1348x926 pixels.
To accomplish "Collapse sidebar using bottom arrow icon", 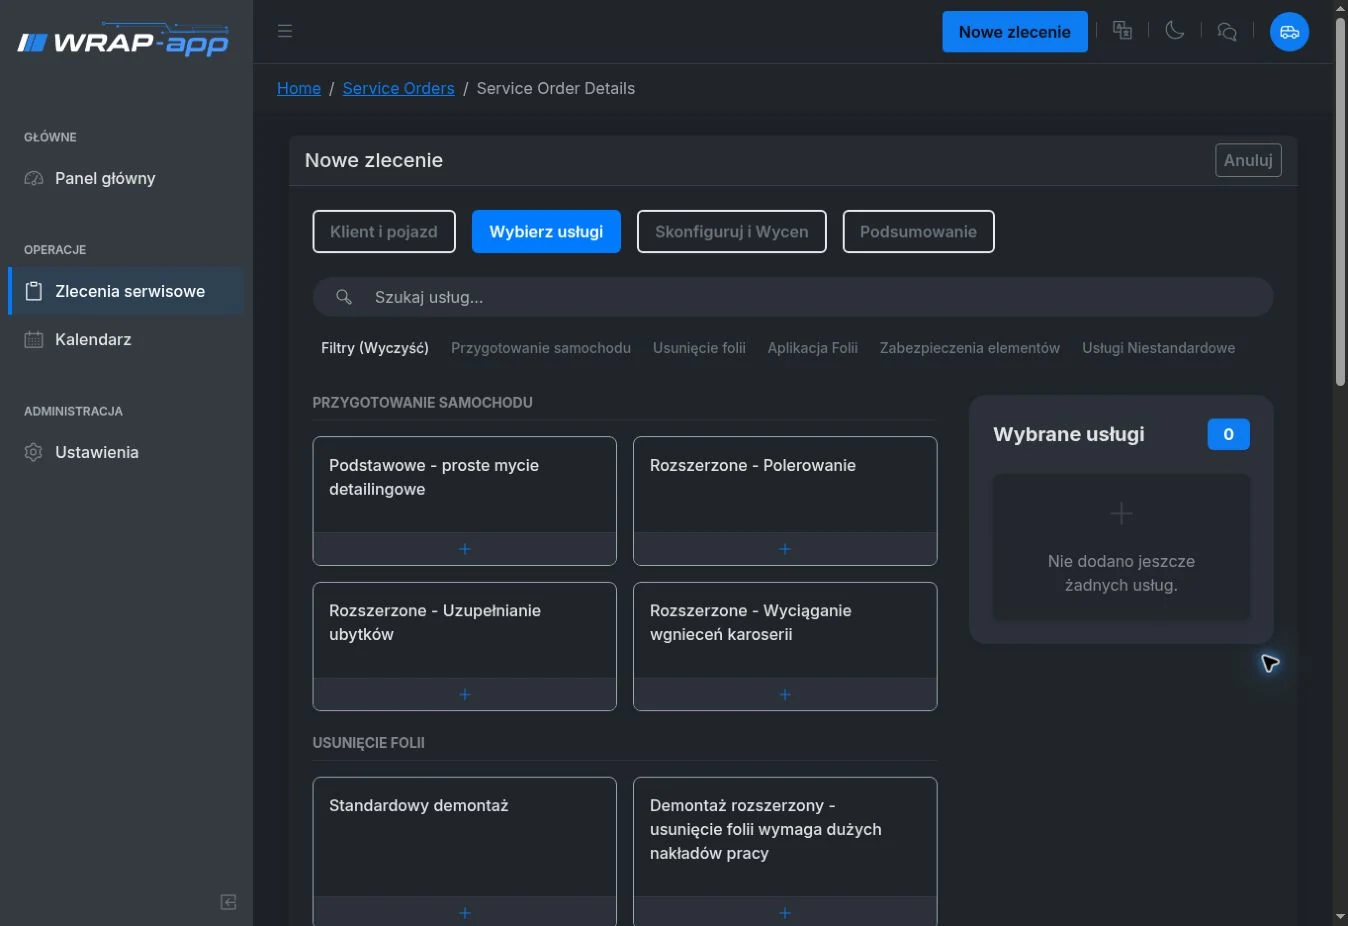I will coord(228,902).
